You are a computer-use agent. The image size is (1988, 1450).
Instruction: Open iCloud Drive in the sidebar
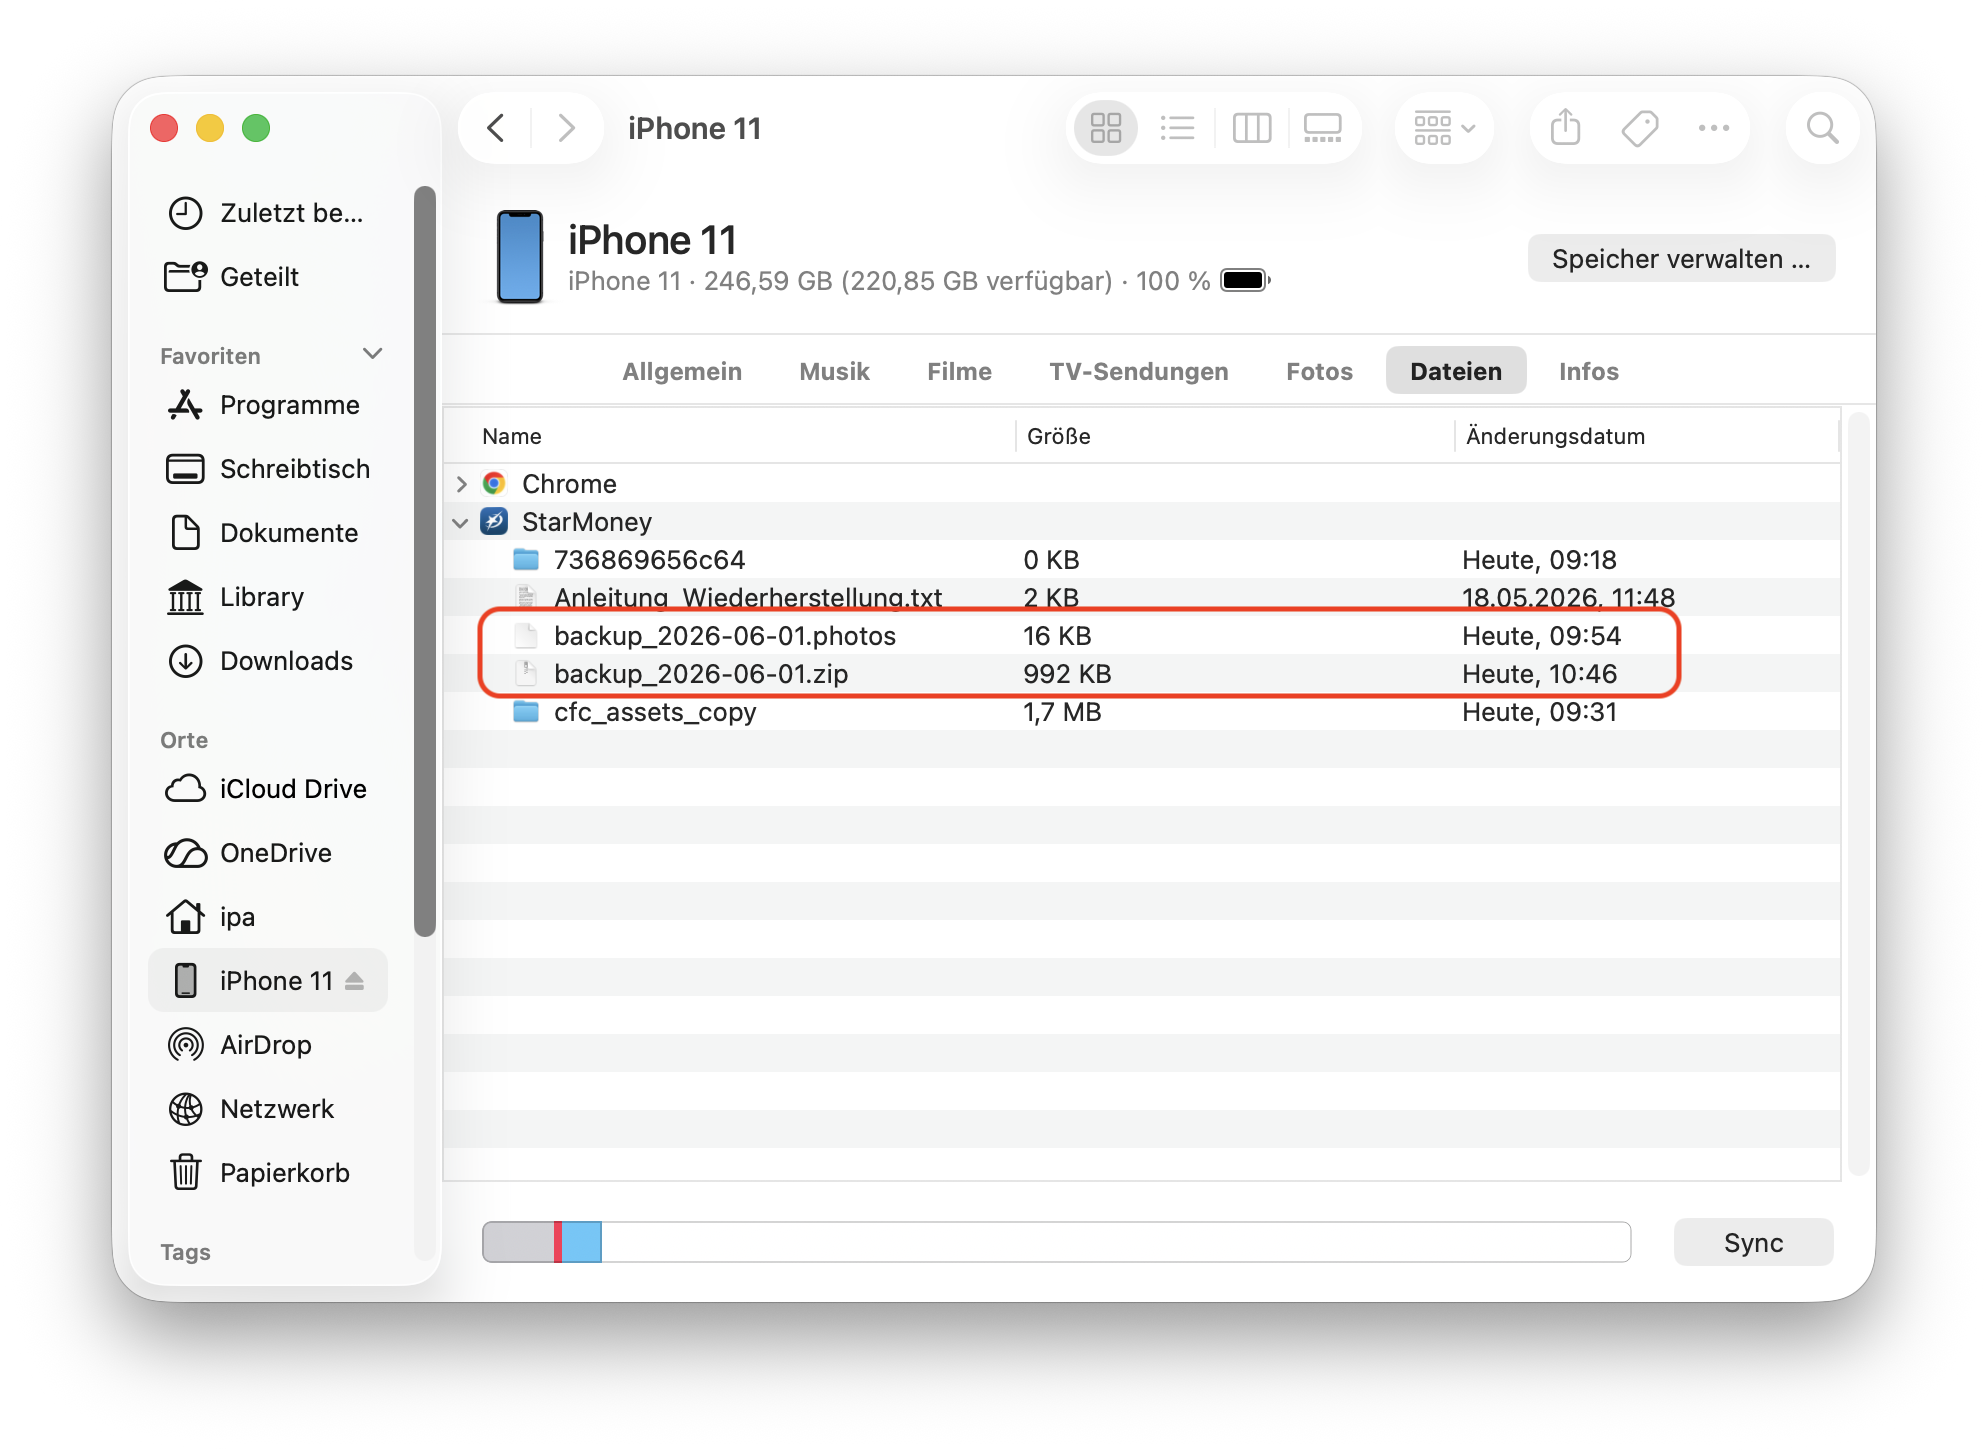tap(268, 789)
